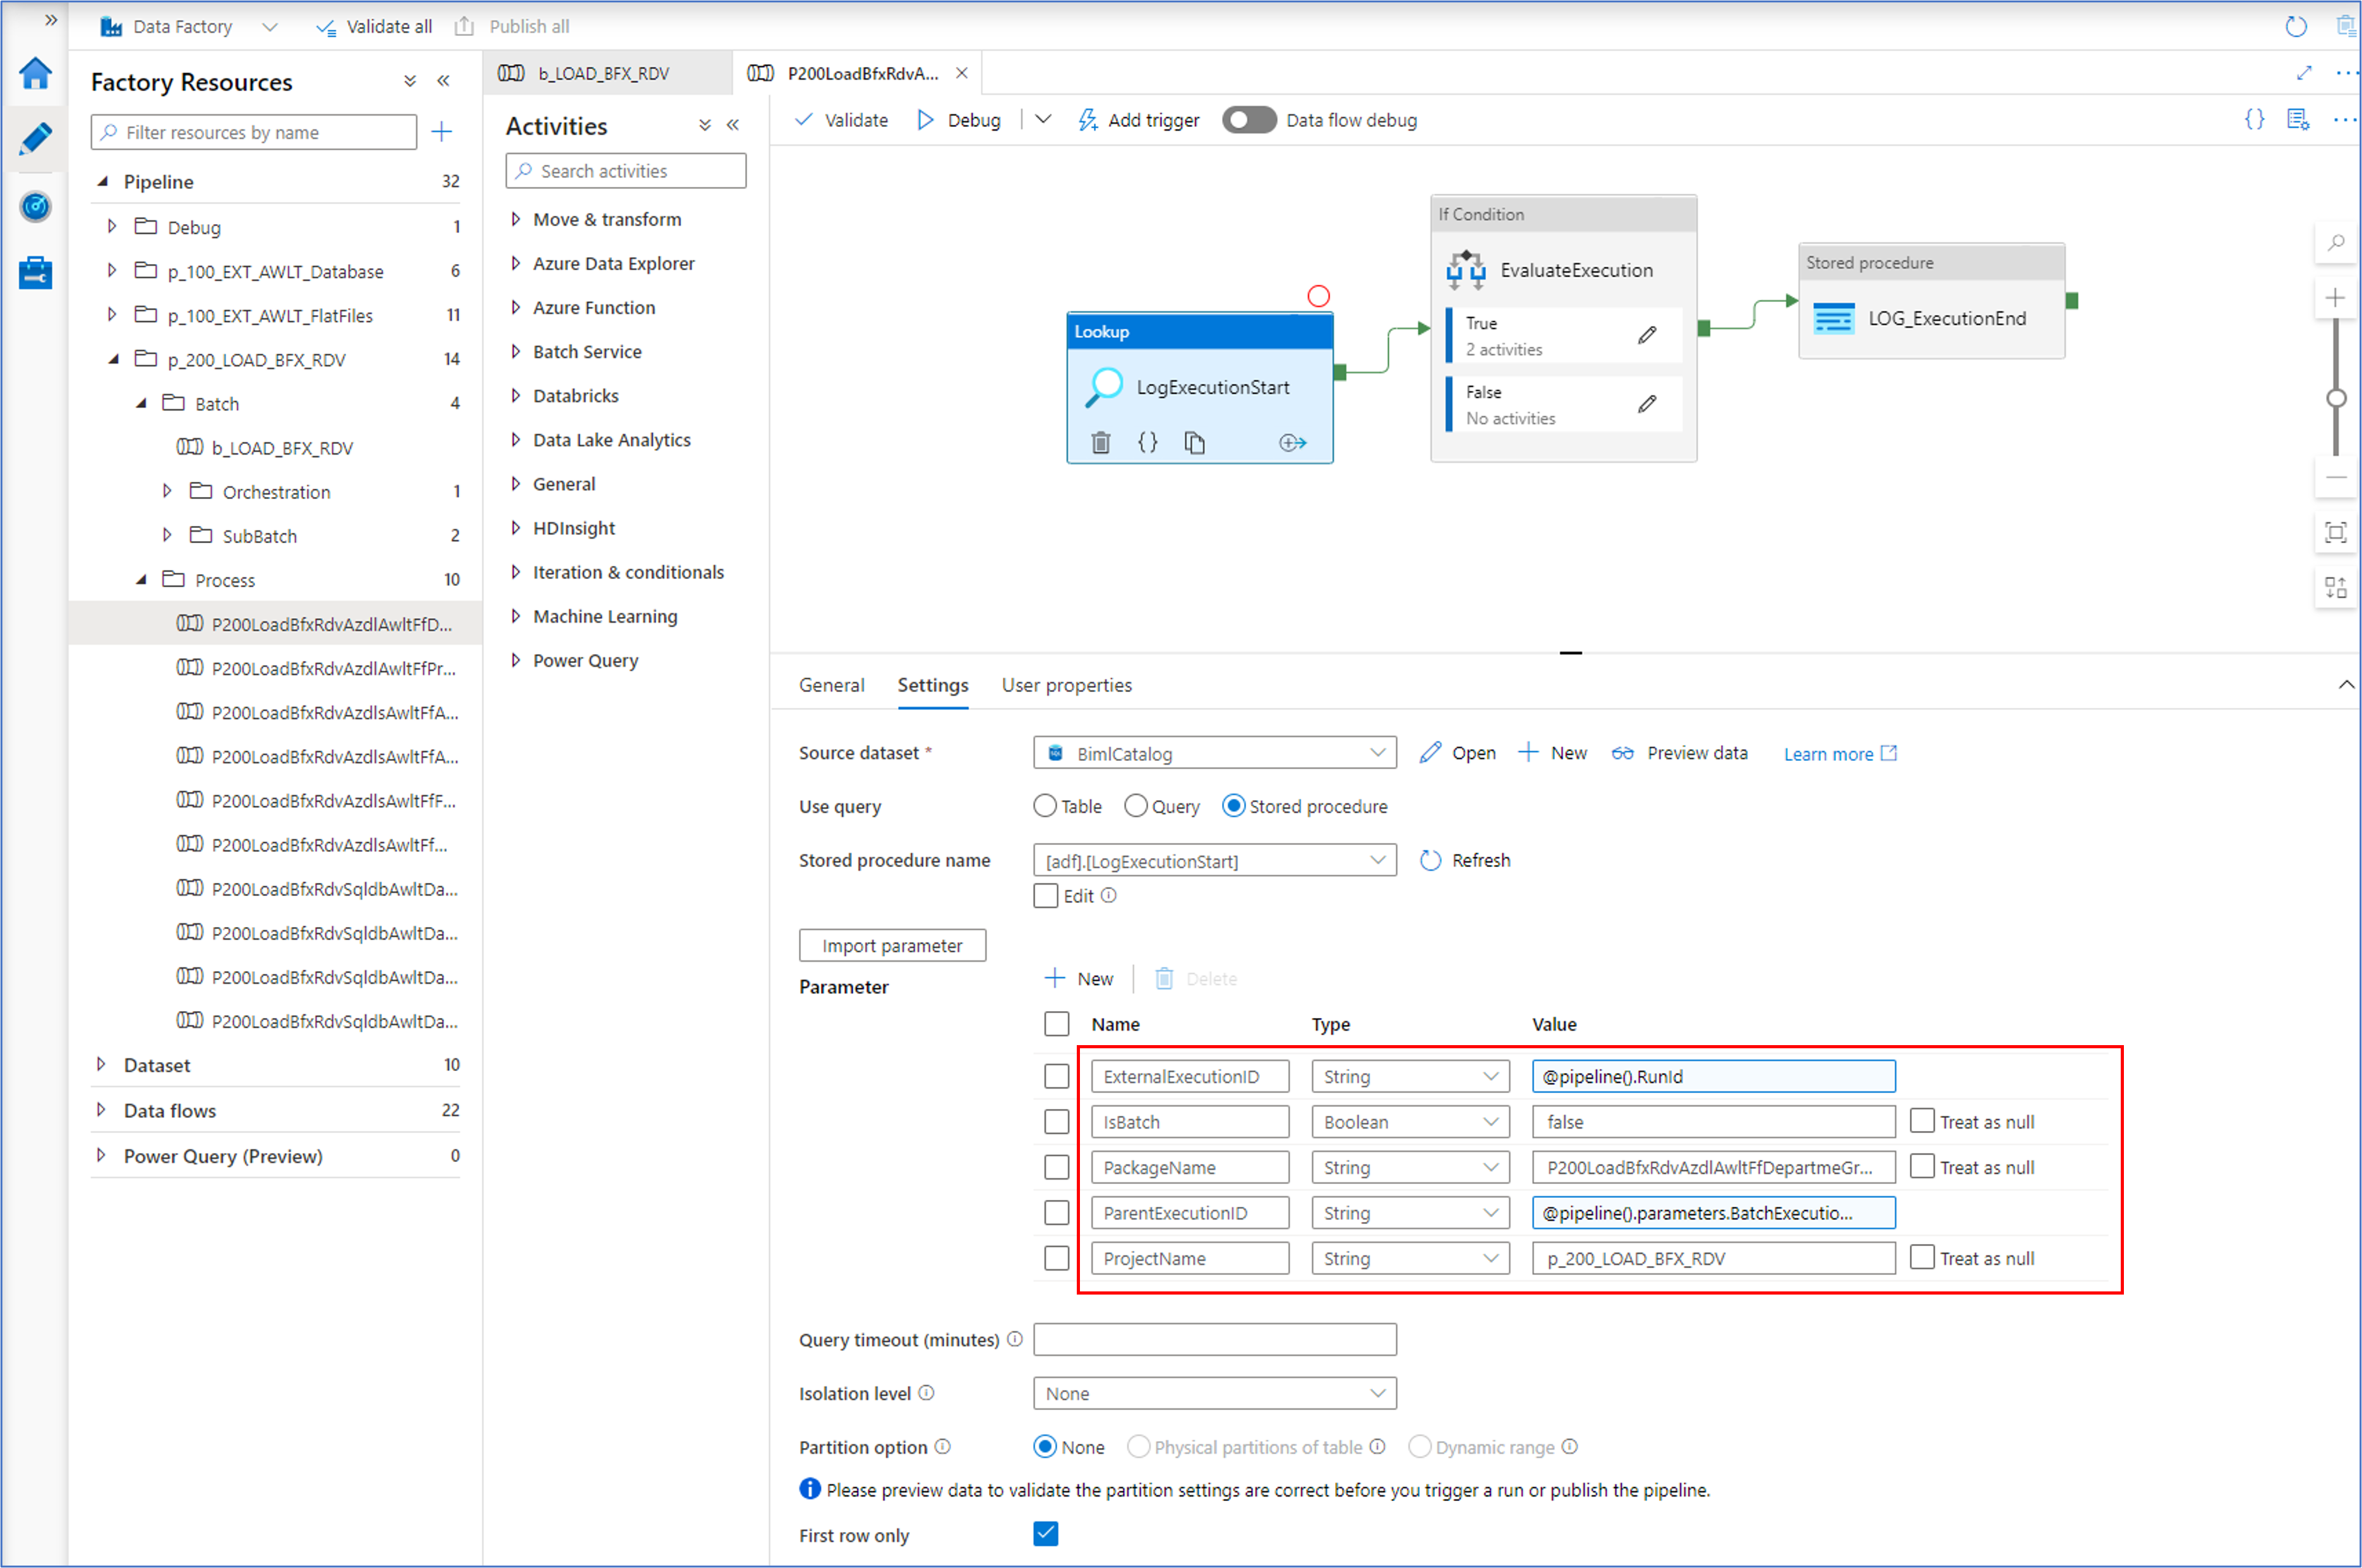Edit the False branch activities
The height and width of the screenshot is (1568, 2362).
coord(1647,404)
